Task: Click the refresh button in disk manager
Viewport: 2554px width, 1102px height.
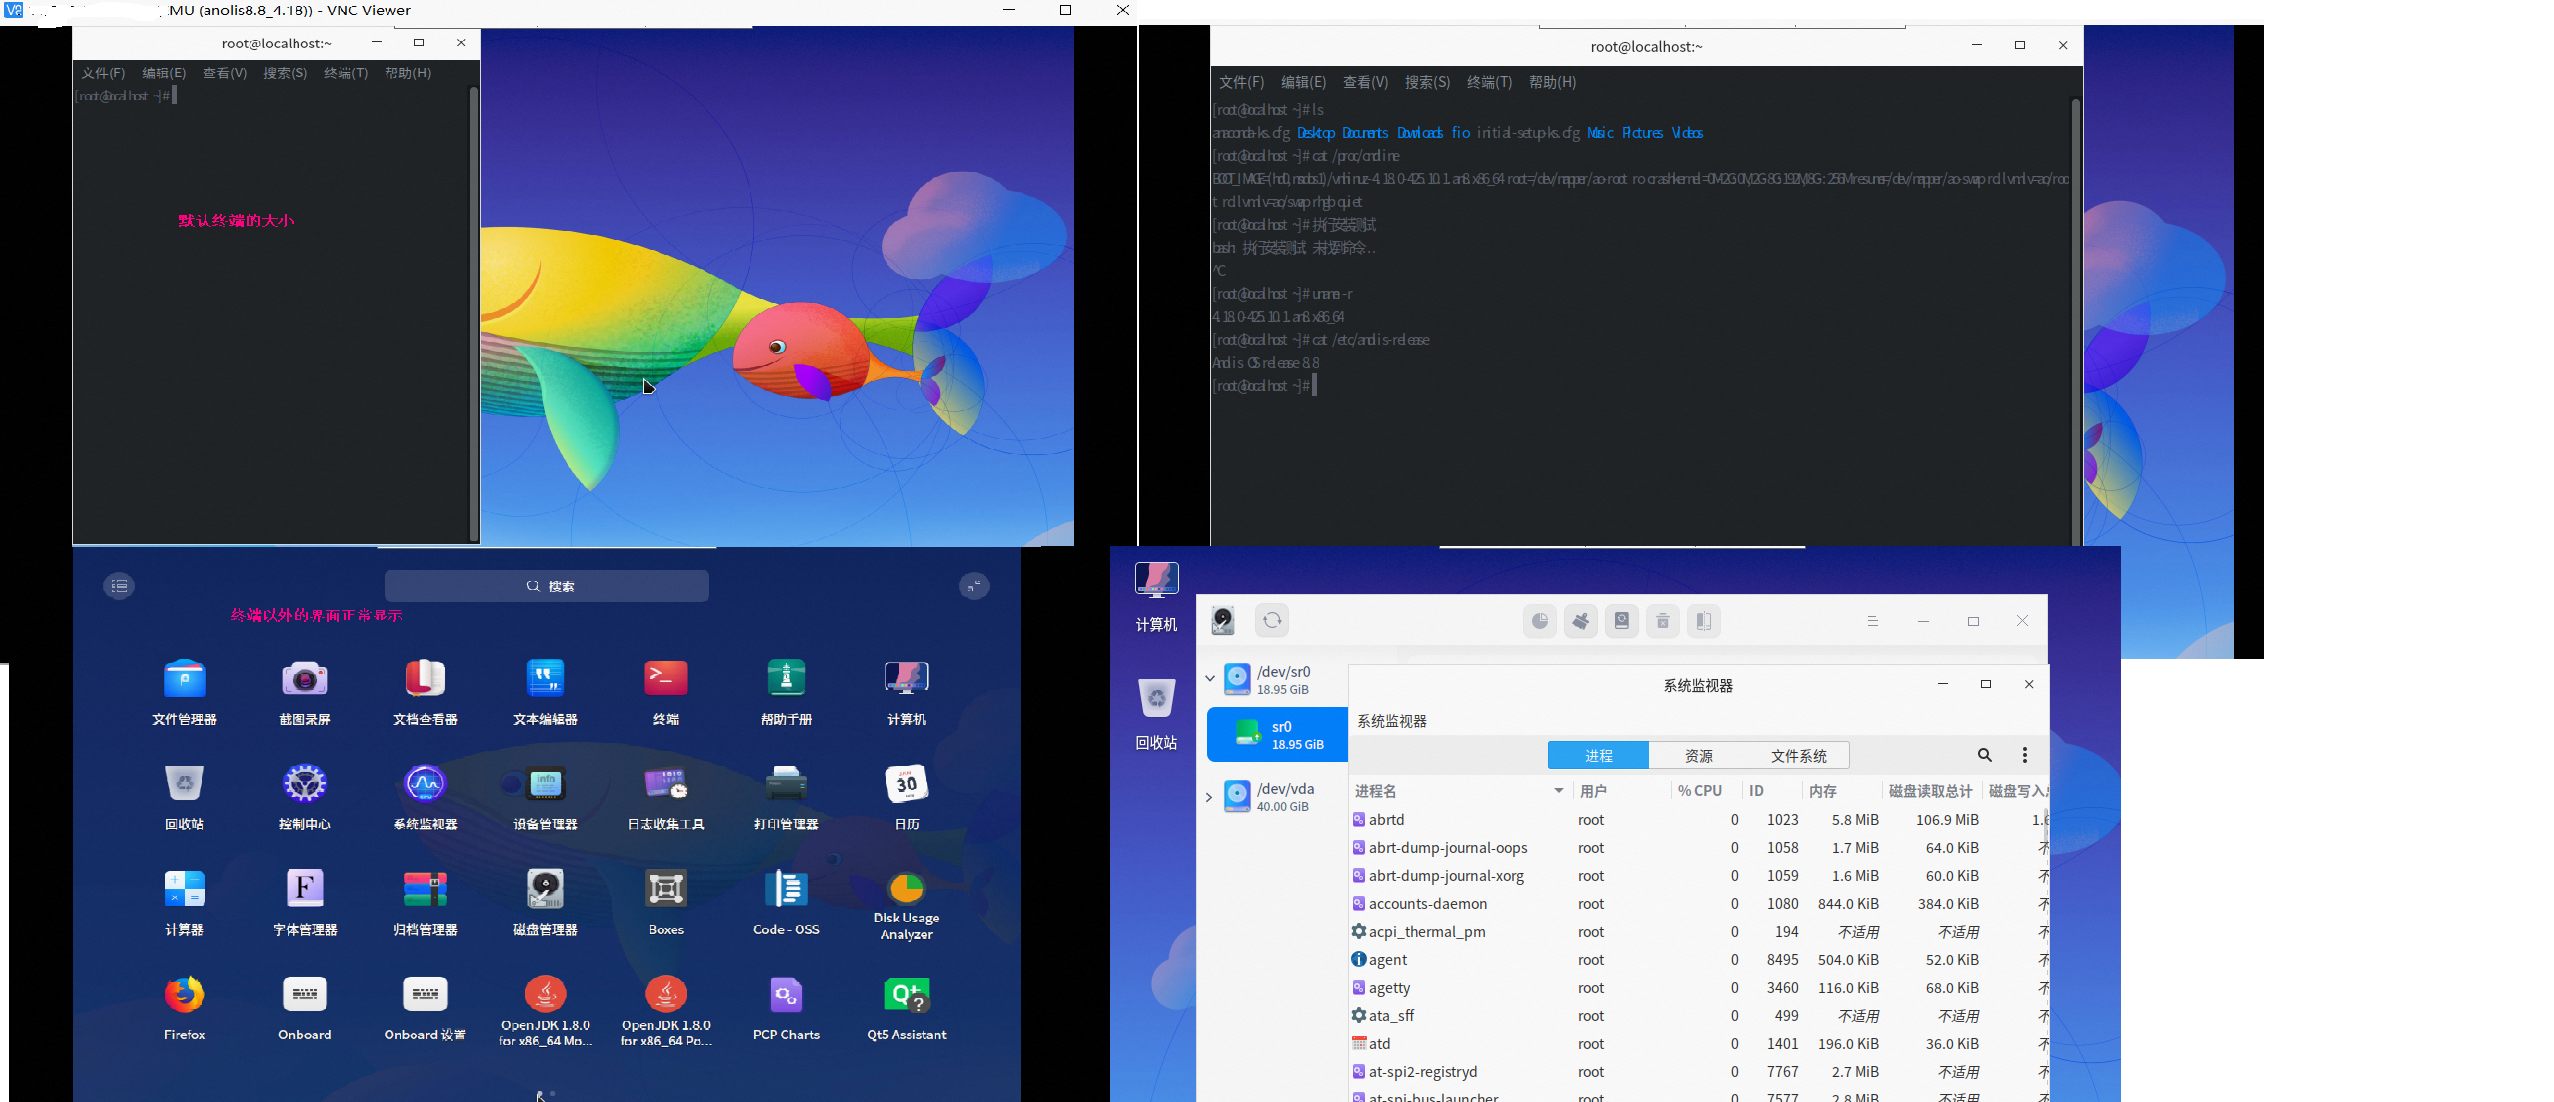Action: (x=1271, y=621)
